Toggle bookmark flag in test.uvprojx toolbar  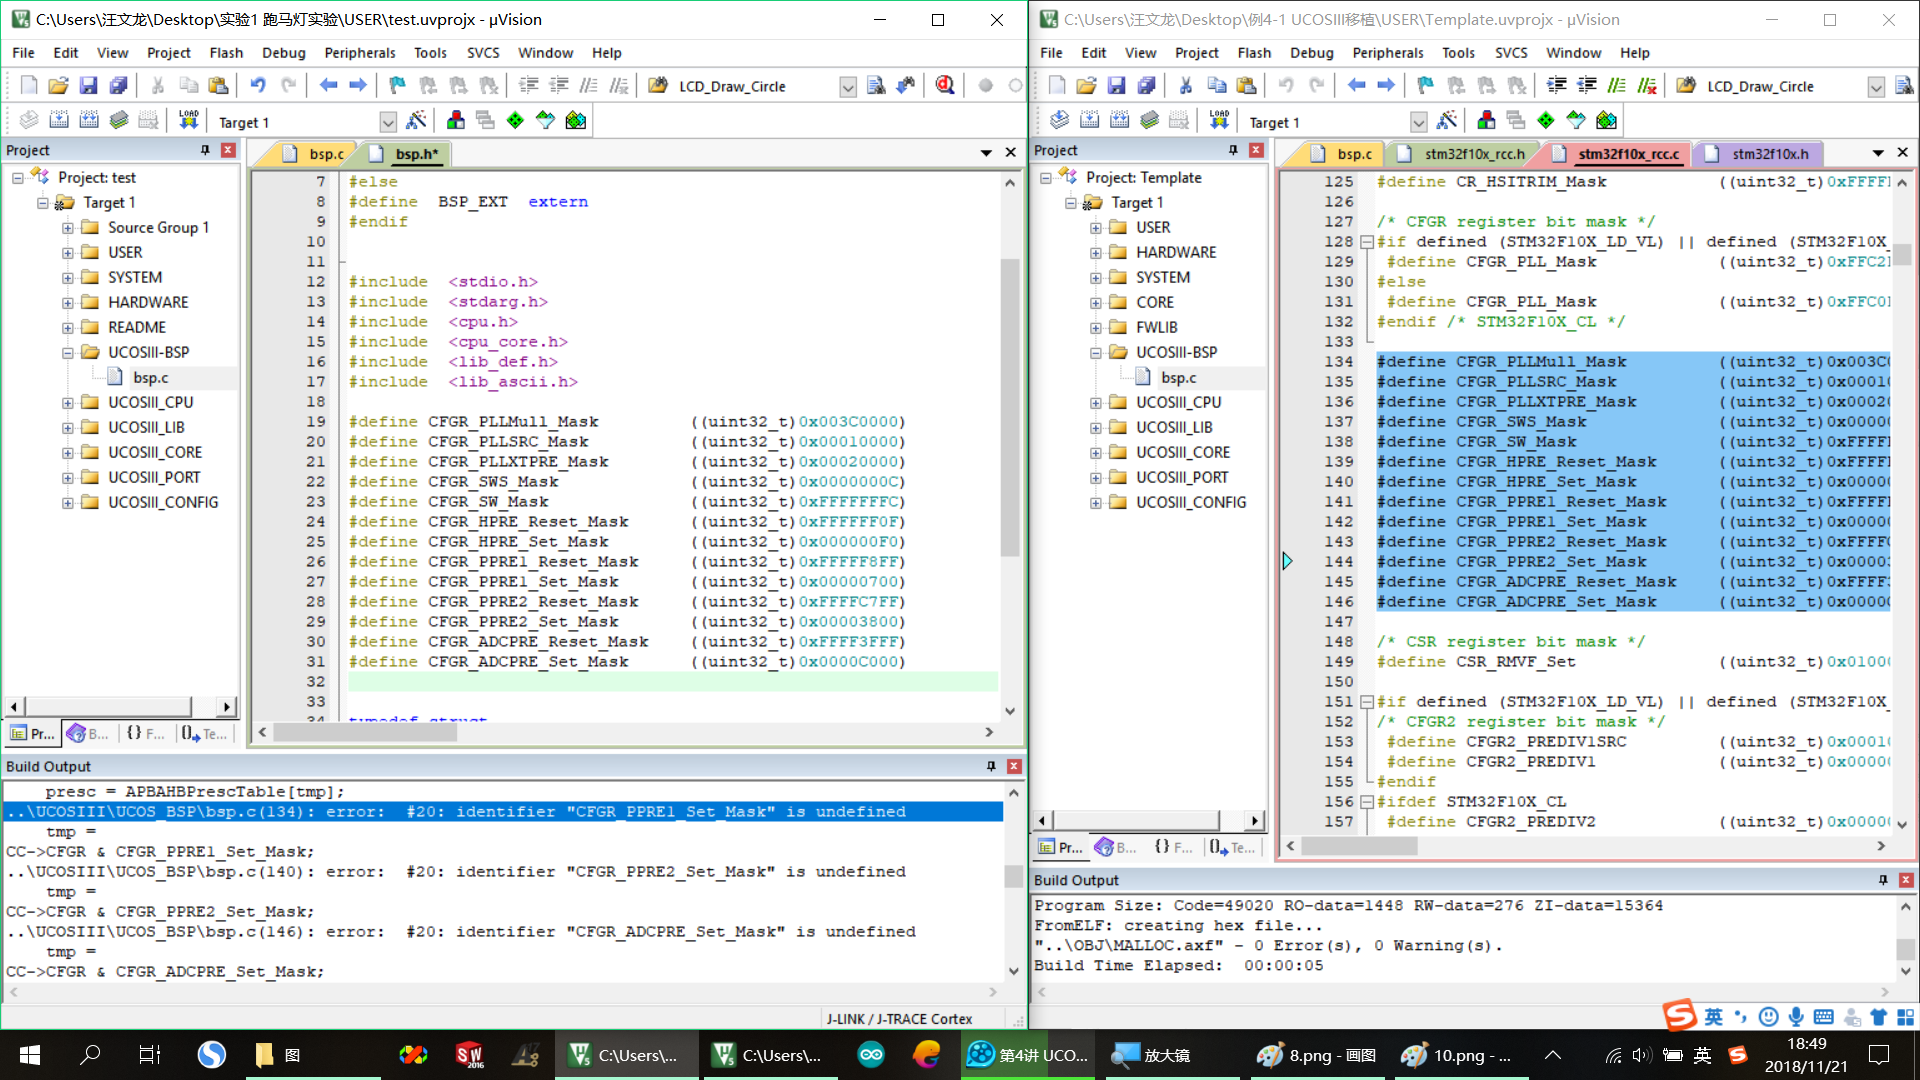pos(398,86)
